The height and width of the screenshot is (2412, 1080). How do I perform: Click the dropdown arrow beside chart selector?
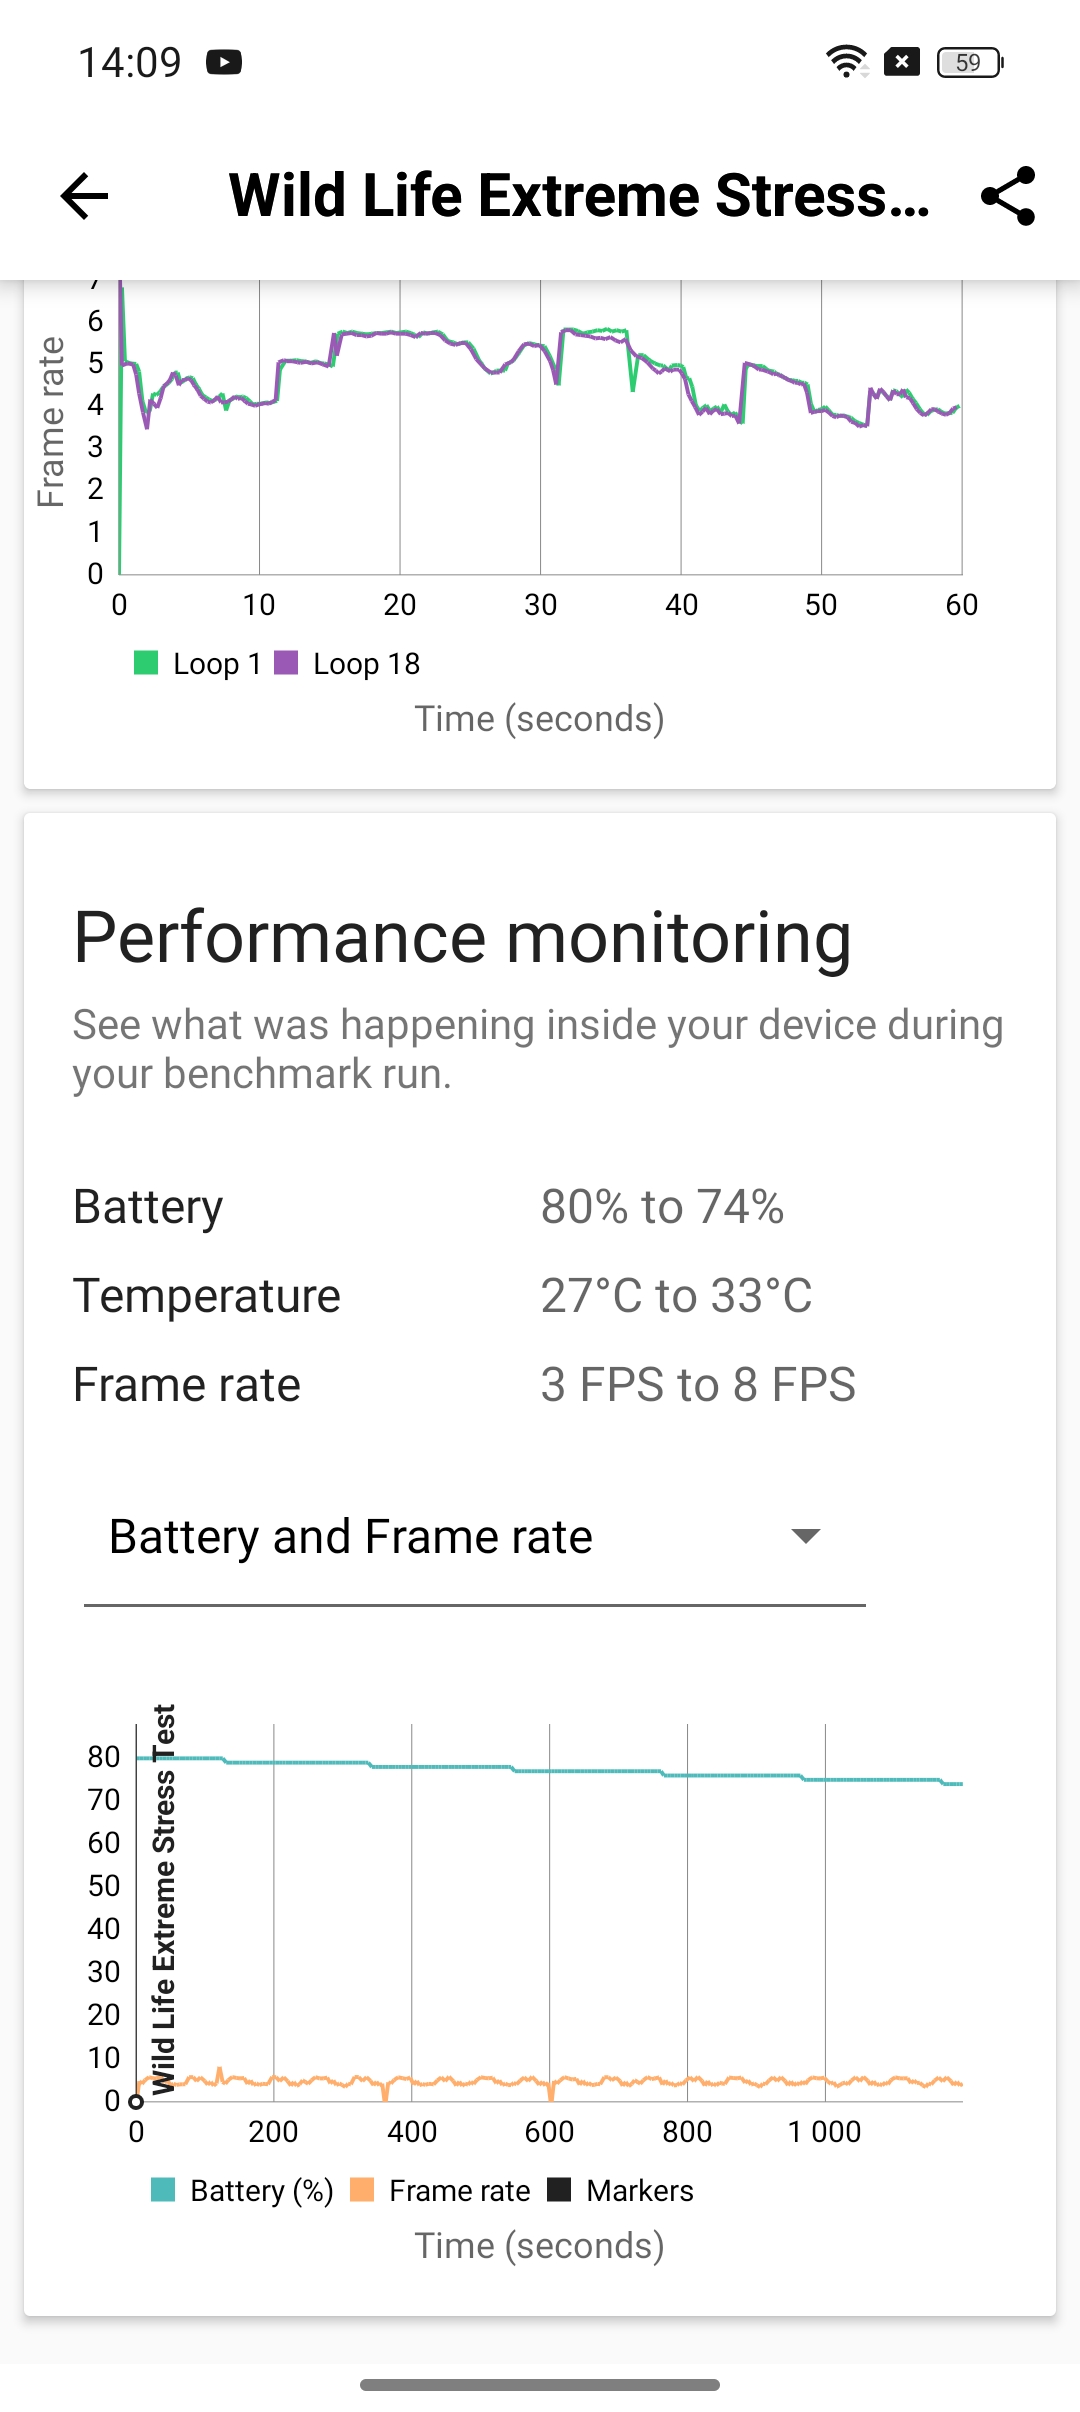(805, 1536)
